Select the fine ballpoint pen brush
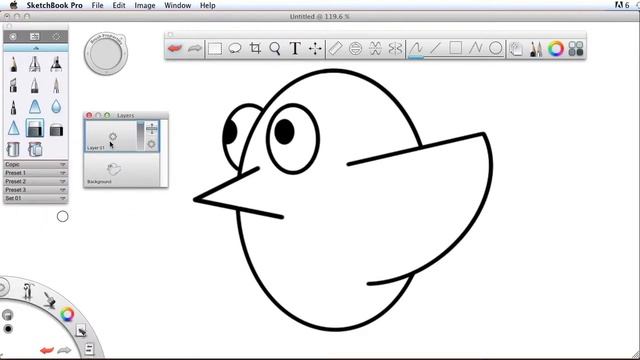640x360 pixels. (56, 86)
